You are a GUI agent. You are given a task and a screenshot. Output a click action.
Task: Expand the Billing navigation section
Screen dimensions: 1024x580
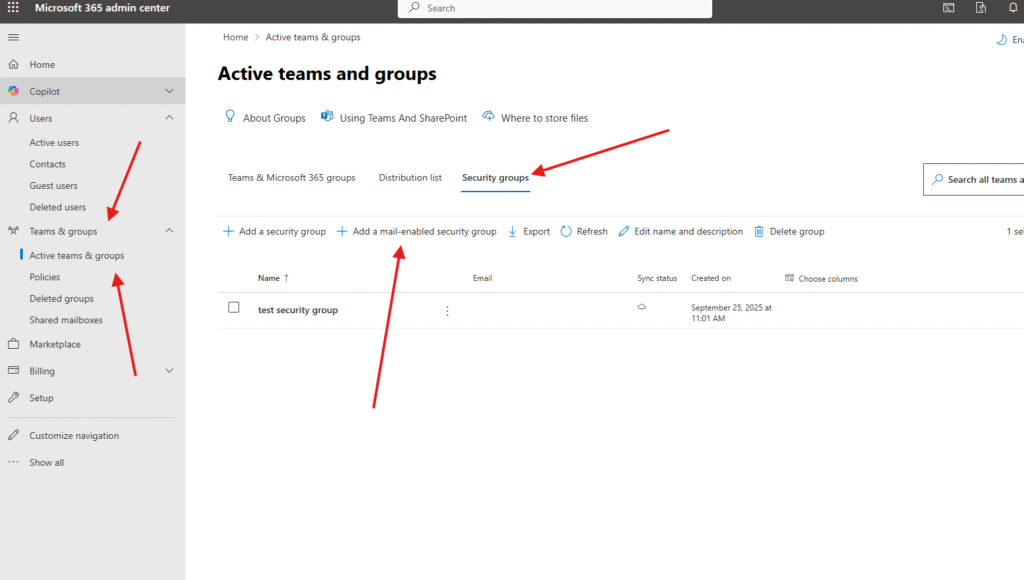pyautogui.click(x=169, y=371)
